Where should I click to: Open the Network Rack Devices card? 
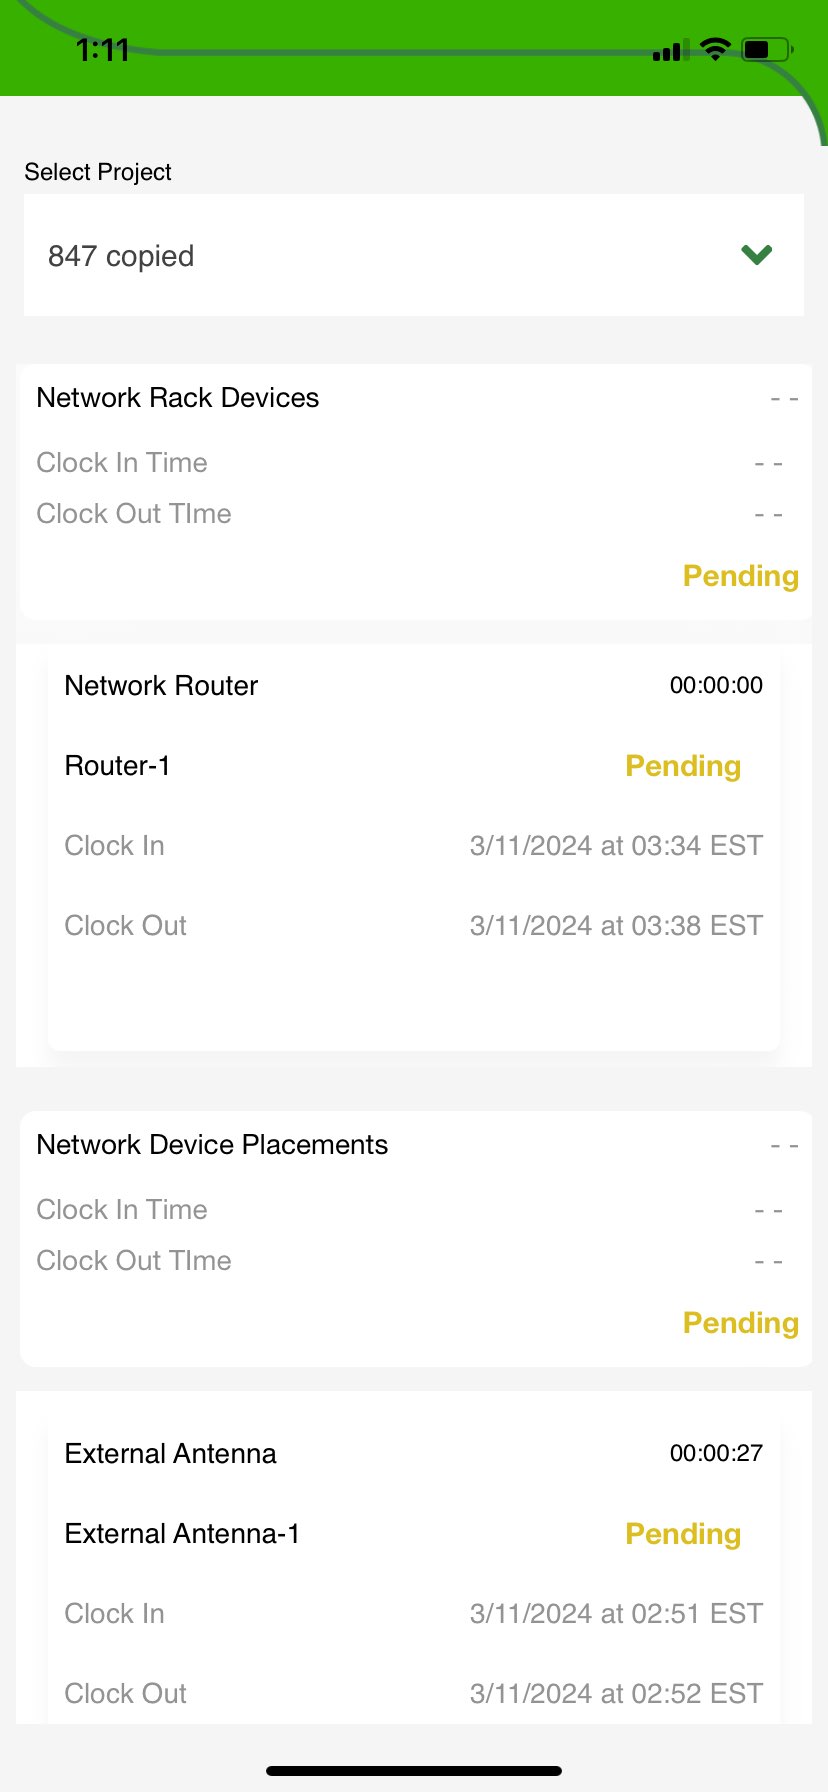[178, 398]
